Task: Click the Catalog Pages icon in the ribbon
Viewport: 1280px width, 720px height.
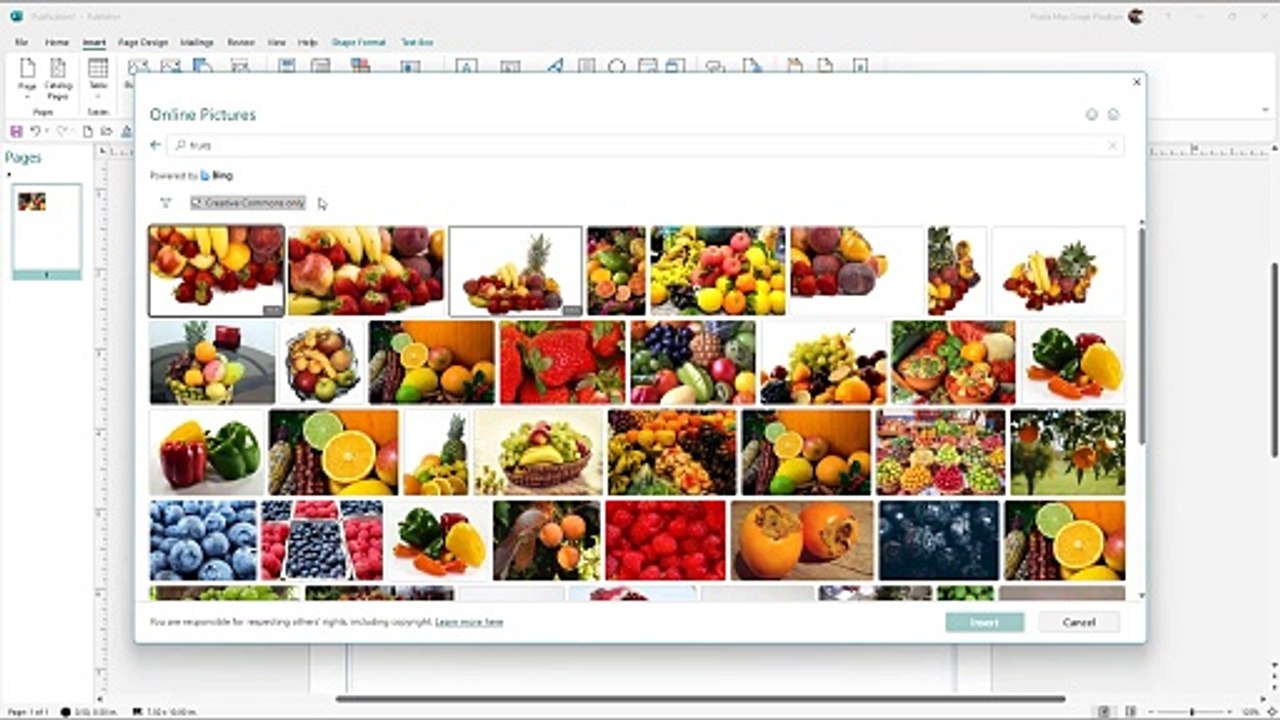Action: pos(58,68)
